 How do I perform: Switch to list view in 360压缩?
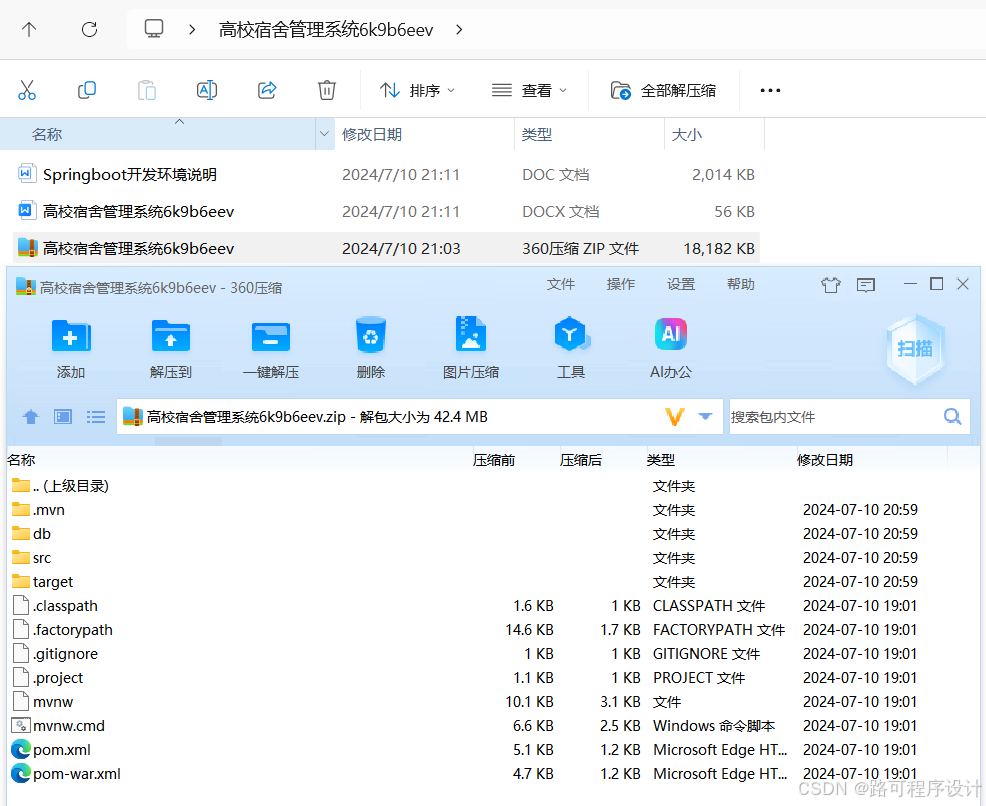pyautogui.click(x=96, y=417)
